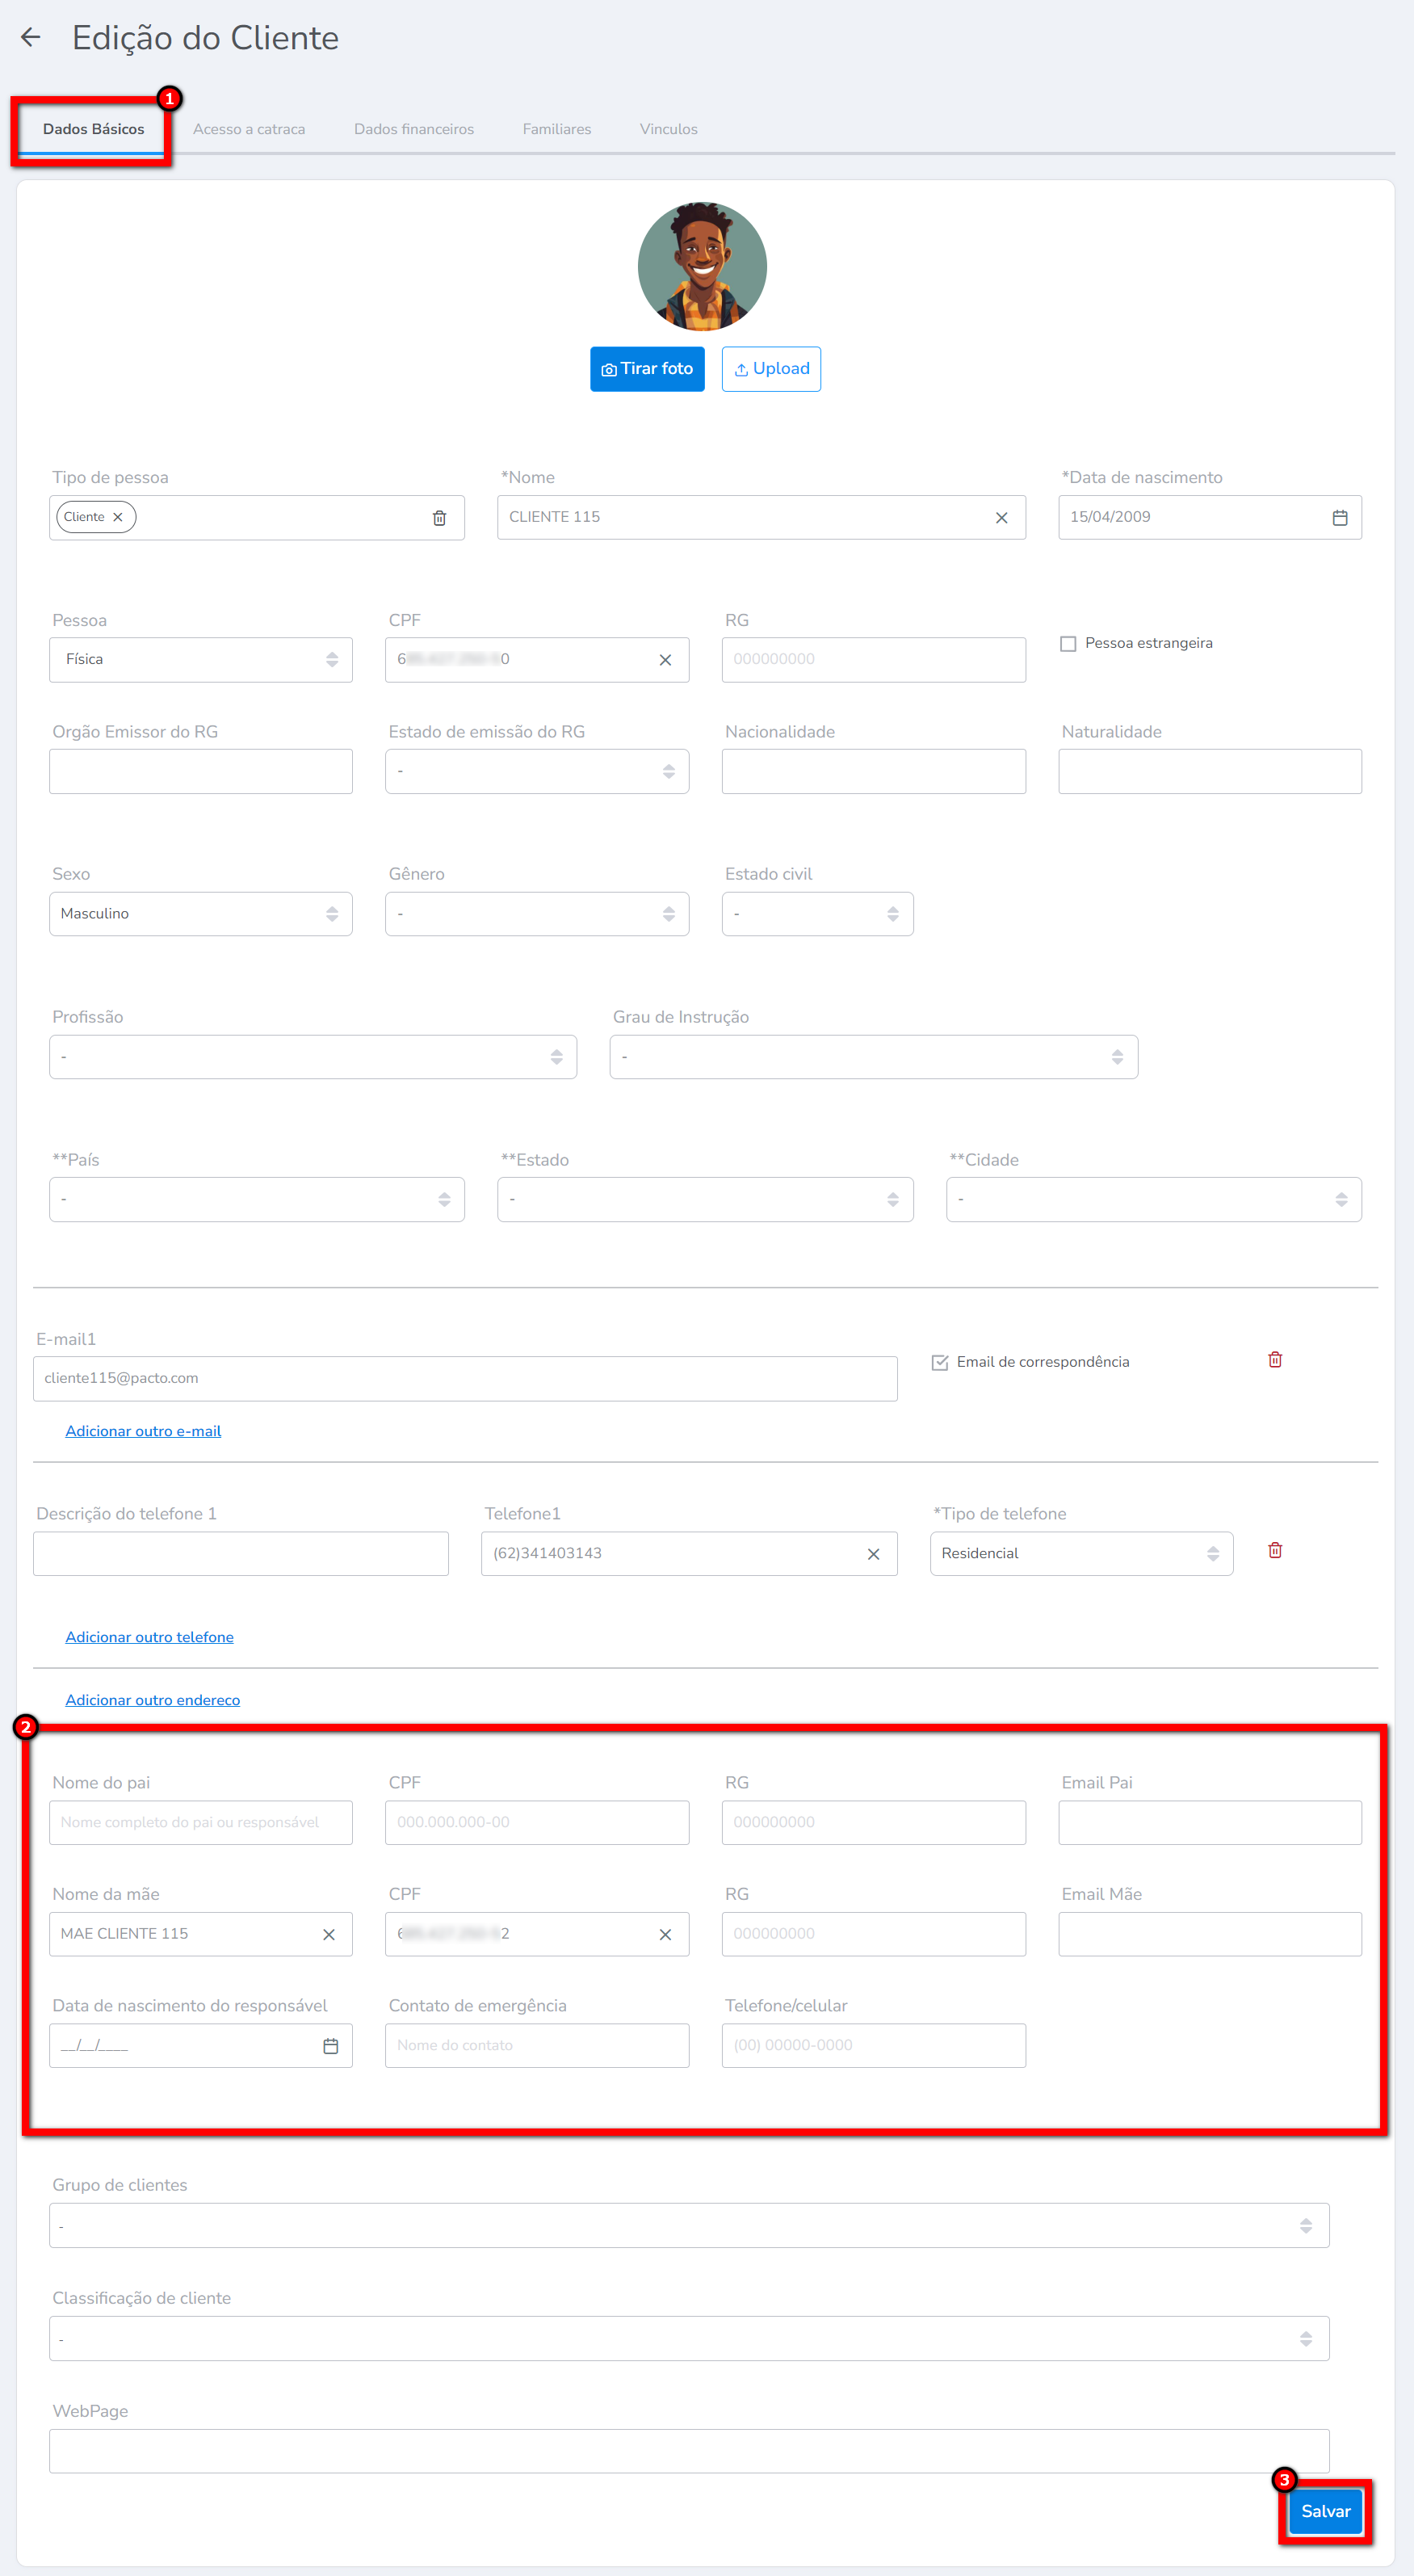
Task: Delete E-mail1 using the red trash icon
Action: (x=1274, y=1360)
